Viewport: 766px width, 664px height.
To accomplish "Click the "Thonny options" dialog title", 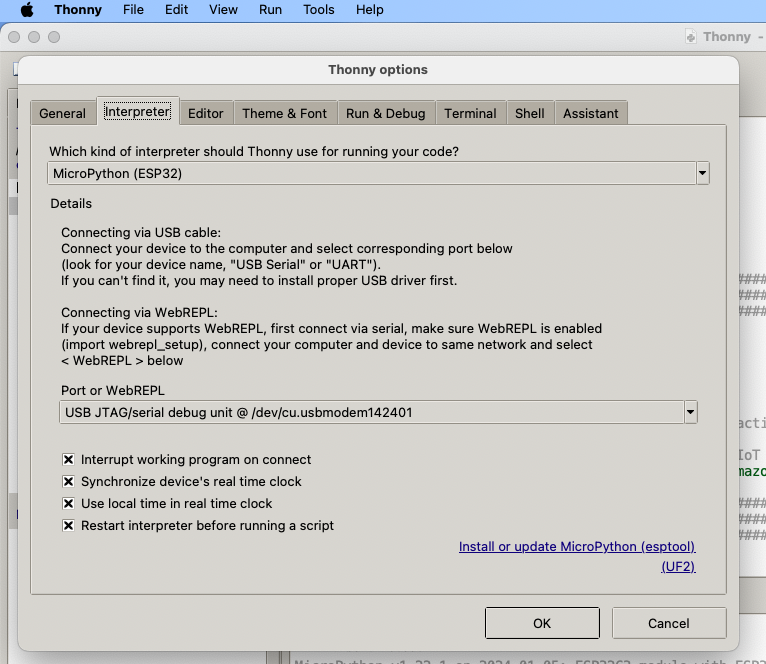I will (378, 69).
